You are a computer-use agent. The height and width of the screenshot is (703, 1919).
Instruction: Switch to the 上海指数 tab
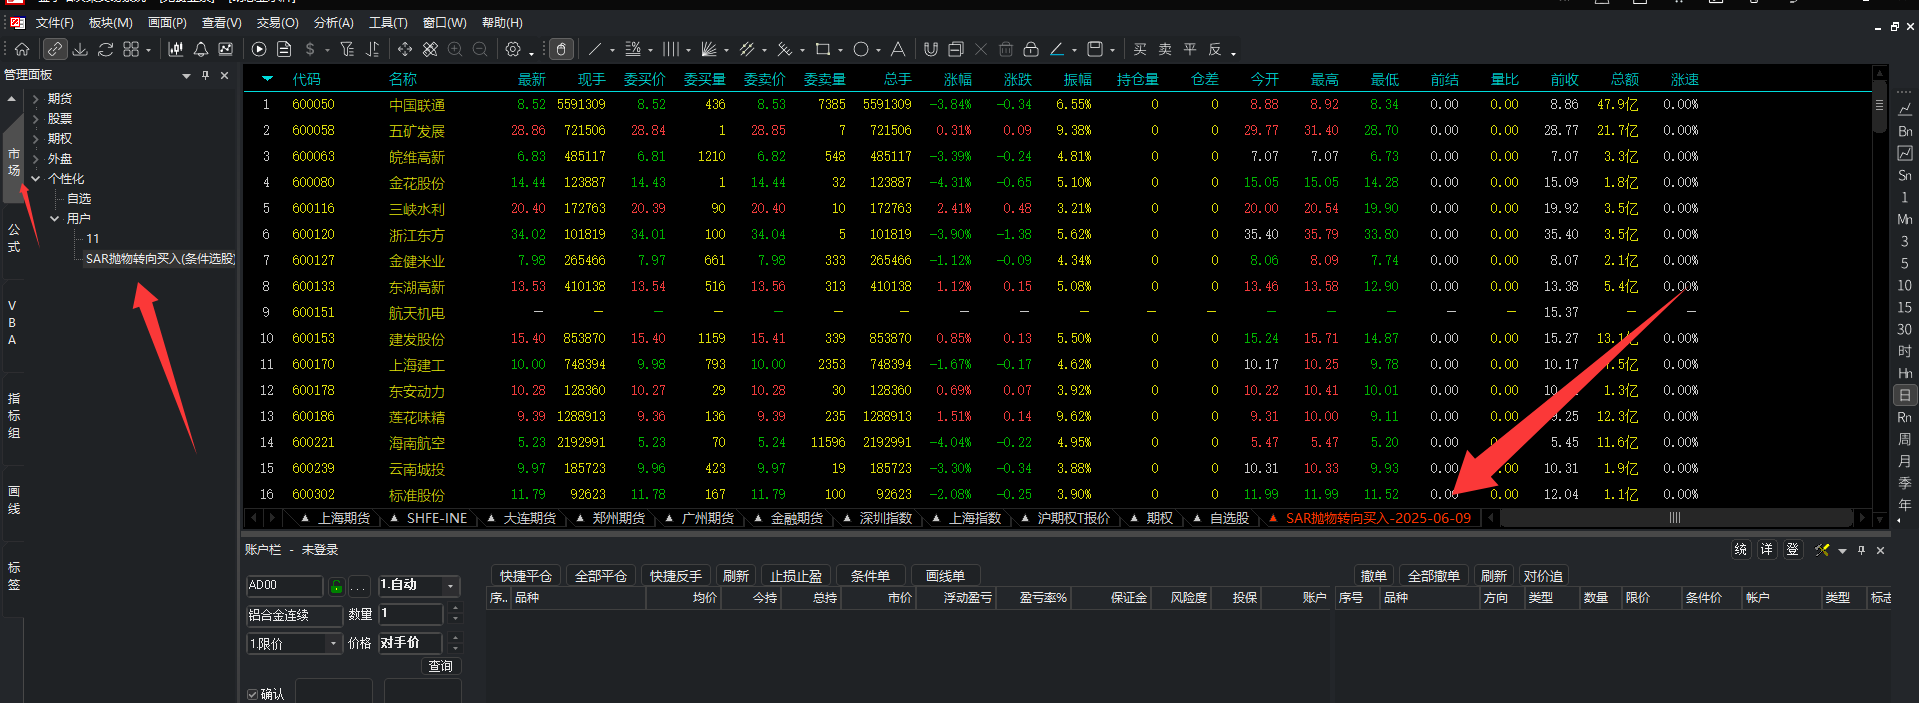[975, 518]
